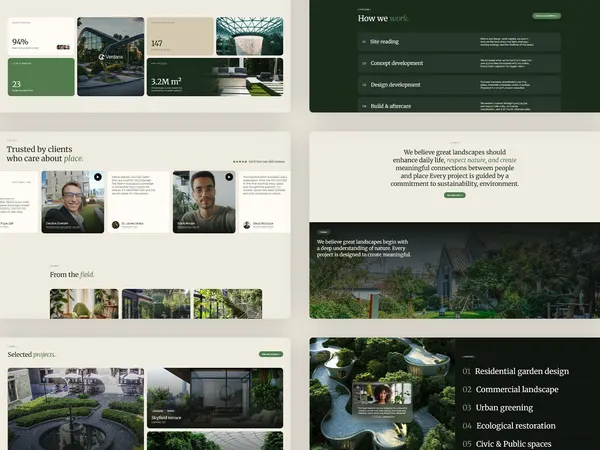Click the small tag above hero landscape text

click(x=323, y=232)
